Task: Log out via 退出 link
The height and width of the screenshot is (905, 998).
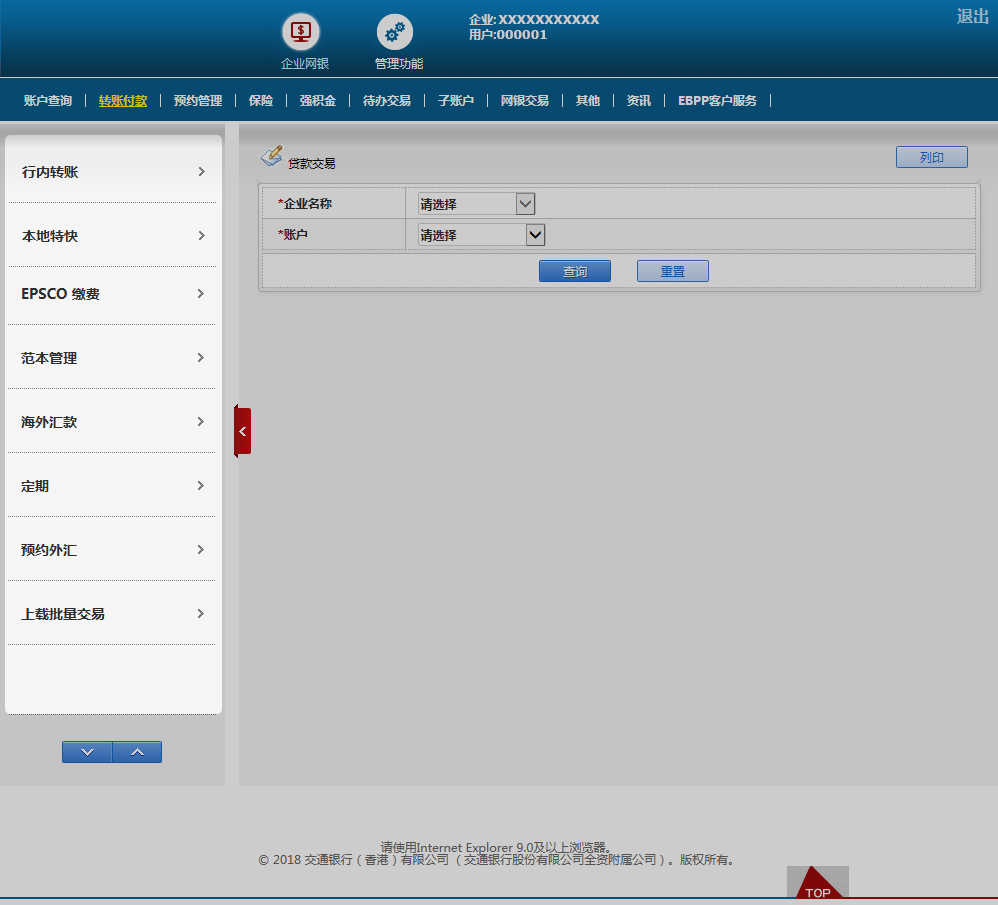Action: pyautogui.click(x=972, y=16)
